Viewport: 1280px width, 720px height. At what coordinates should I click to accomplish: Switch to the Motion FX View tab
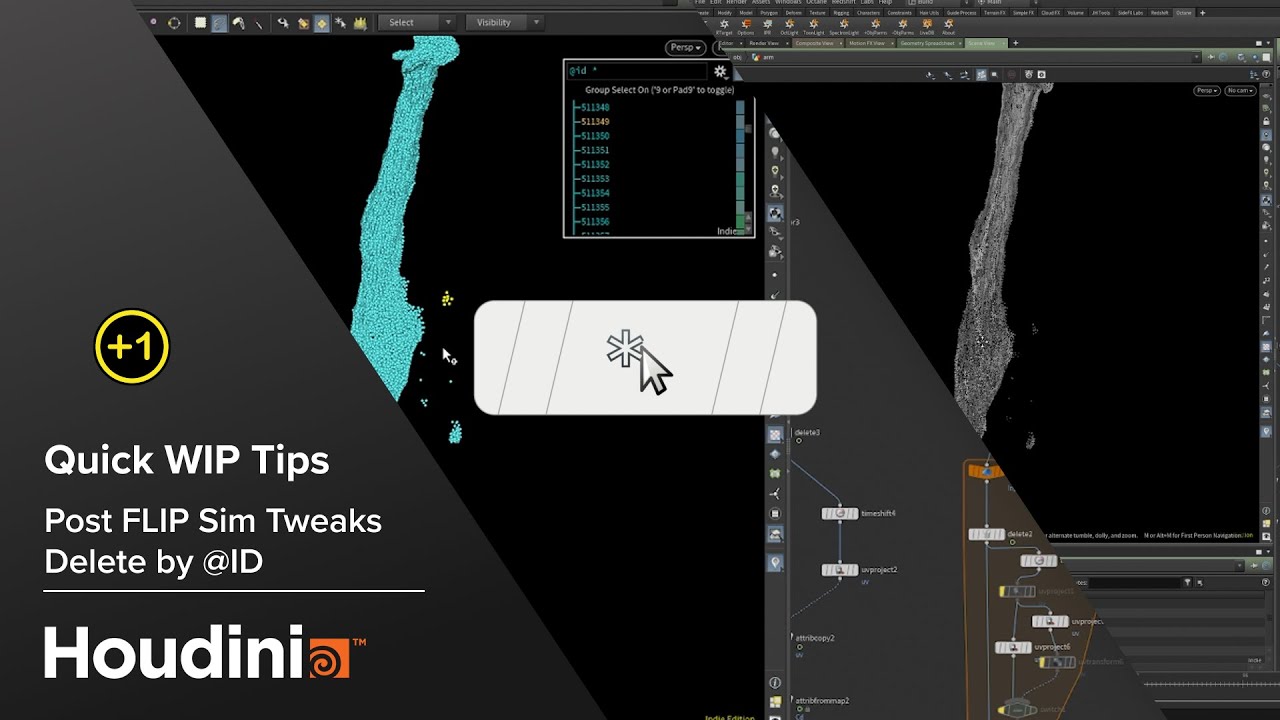click(867, 43)
